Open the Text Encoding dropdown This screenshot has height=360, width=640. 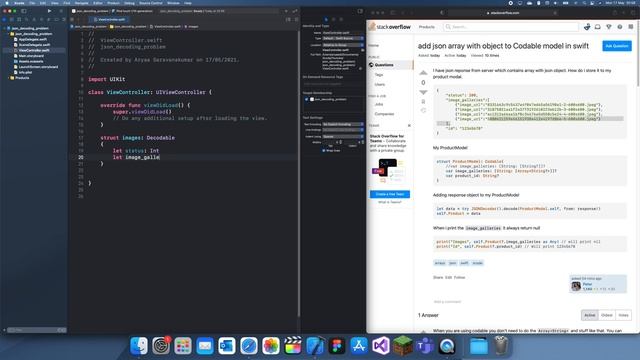(343, 124)
